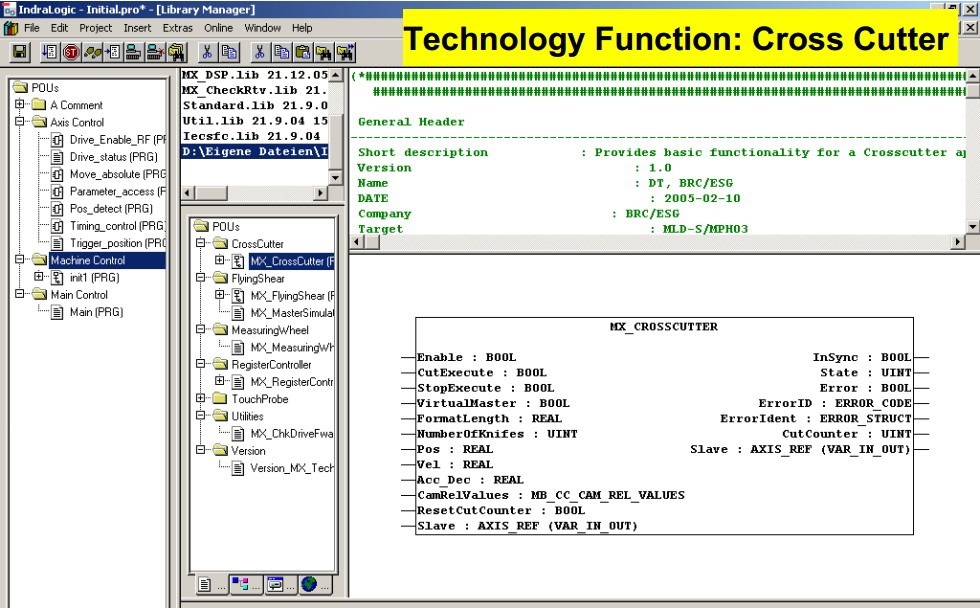Select Drive_status (PRG) in project tree
Viewport: 980px width, 608px height.
113,157
